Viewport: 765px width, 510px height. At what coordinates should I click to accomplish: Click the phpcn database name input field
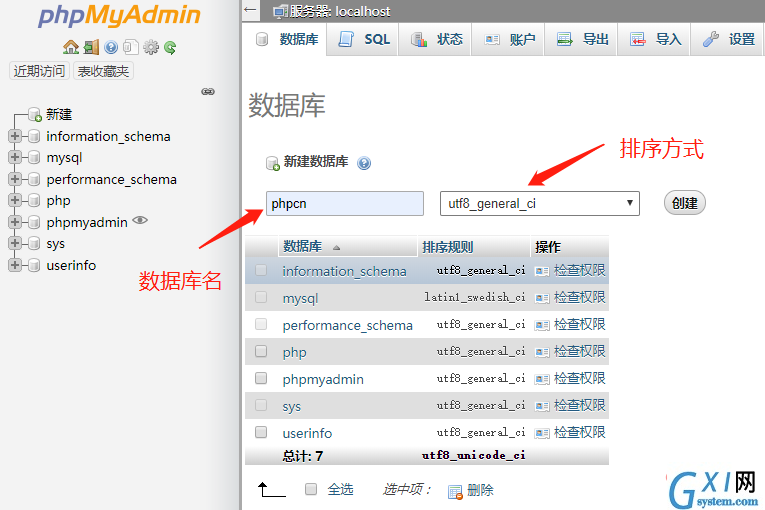(x=345, y=204)
